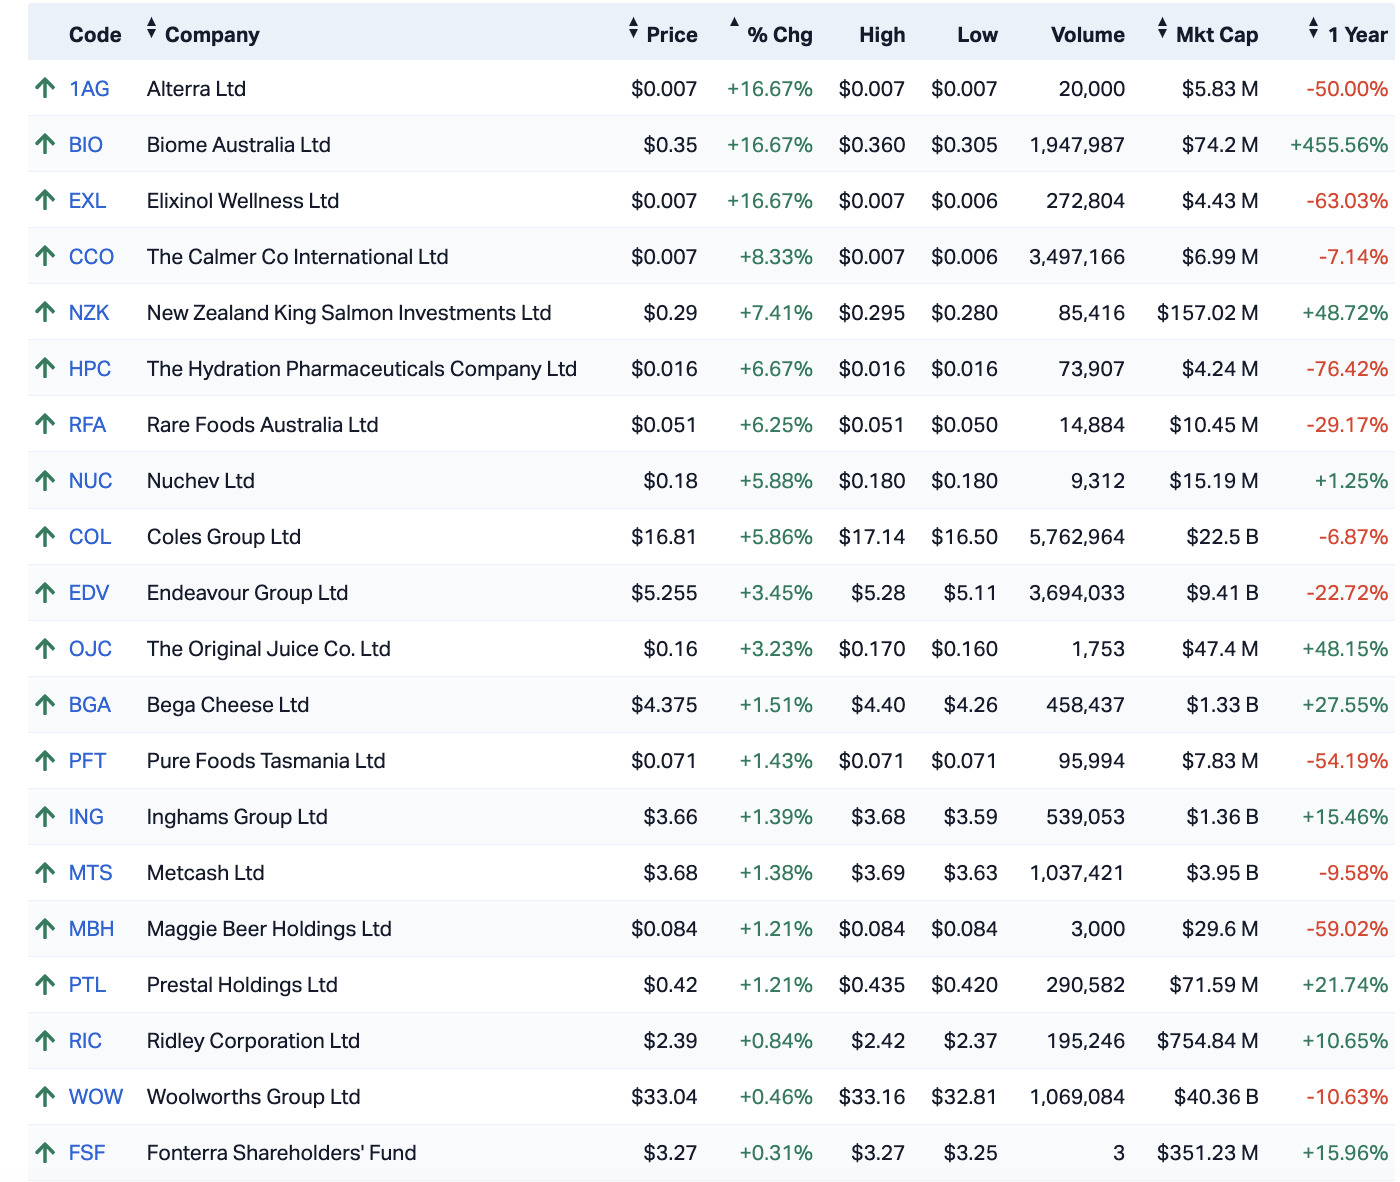
Task: Click the up arrow icon beside RFA
Action: (x=44, y=424)
